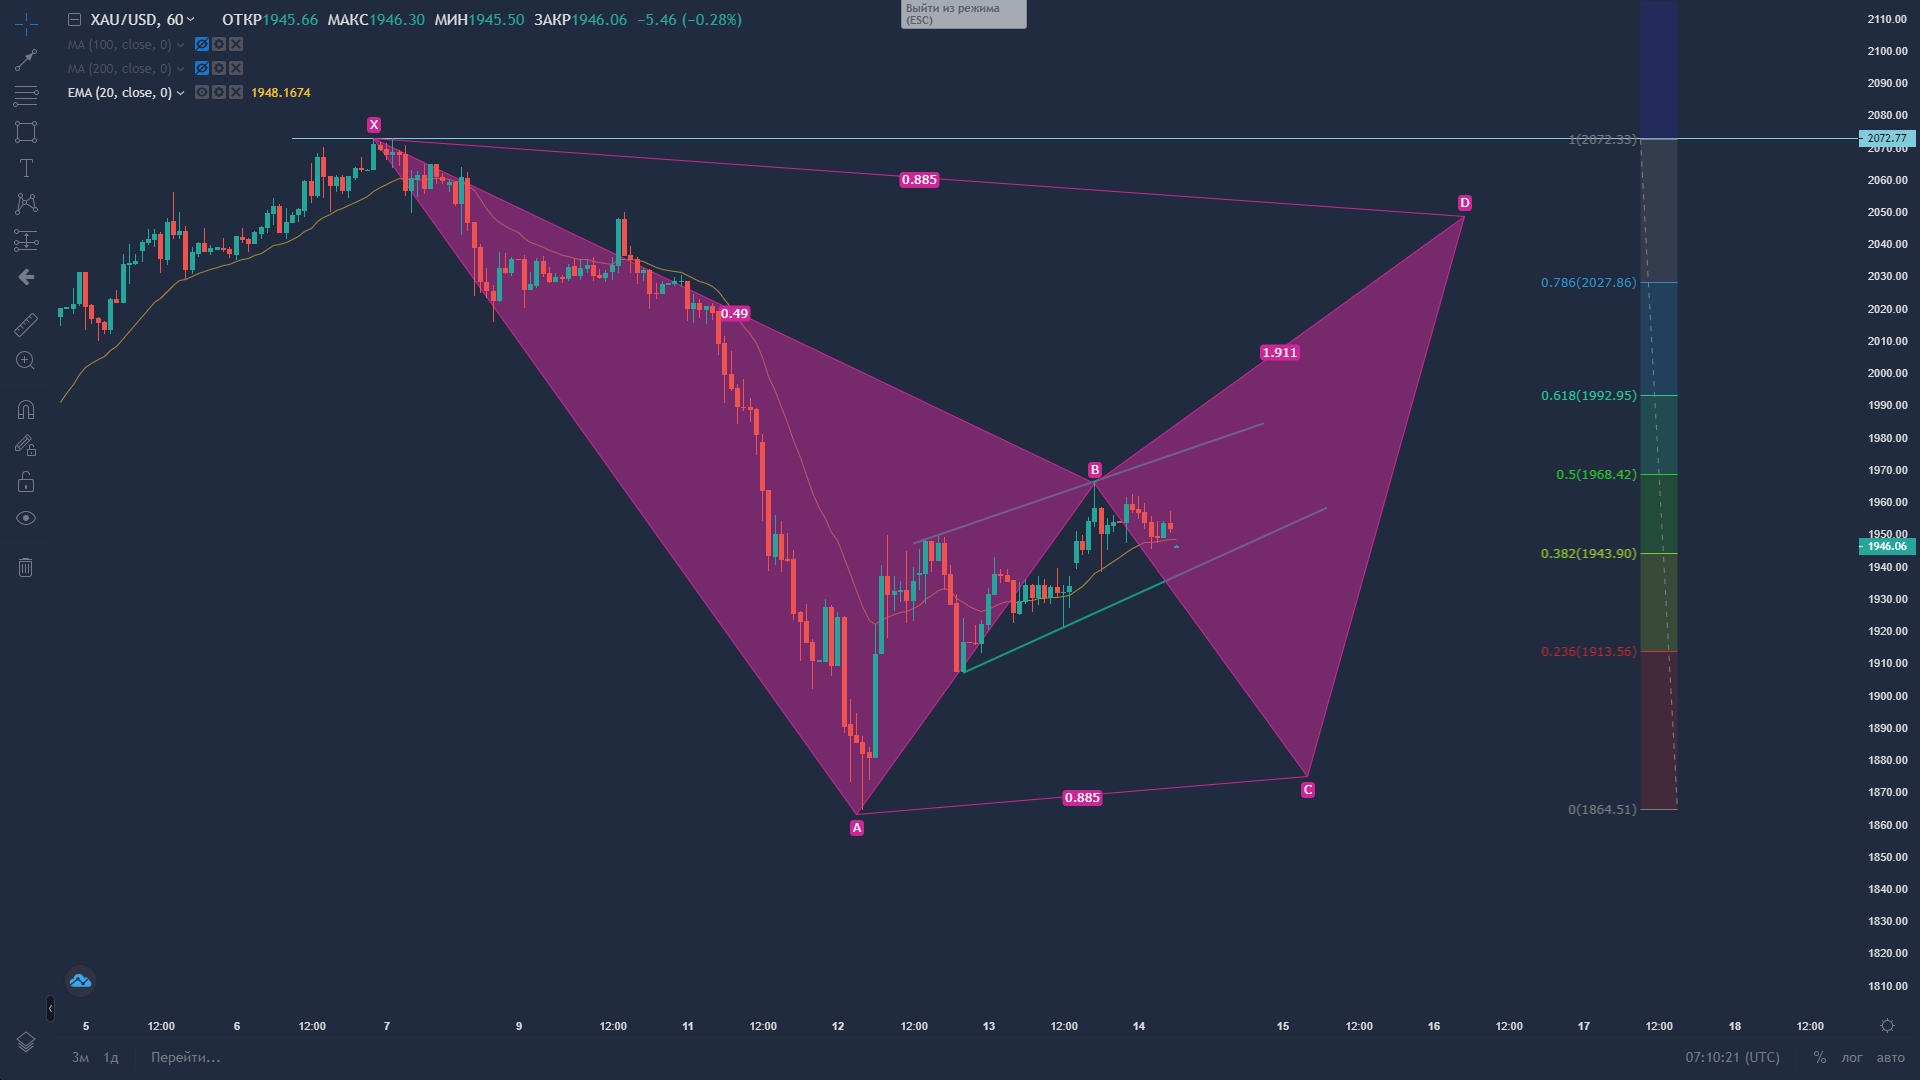Open the forecasting and measurement tools
The height and width of the screenshot is (1080, 1920).
click(x=26, y=240)
